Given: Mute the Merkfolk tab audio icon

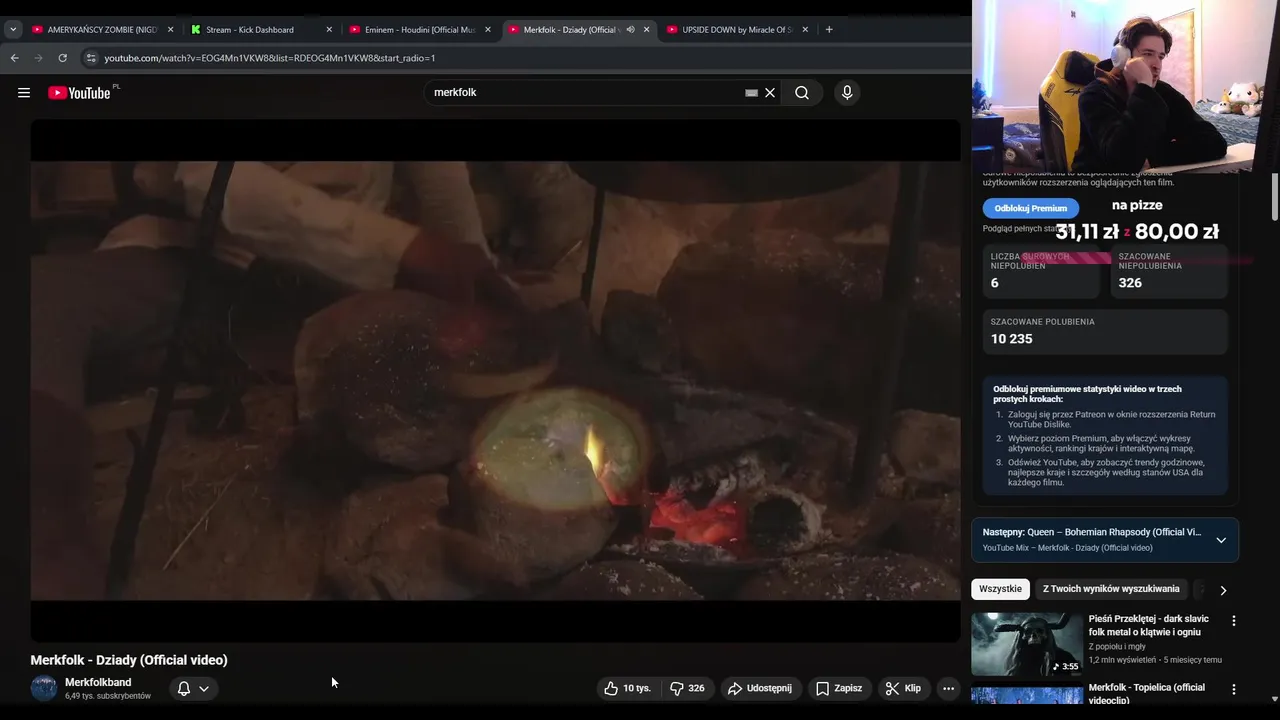Looking at the screenshot, I should click(x=630, y=30).
